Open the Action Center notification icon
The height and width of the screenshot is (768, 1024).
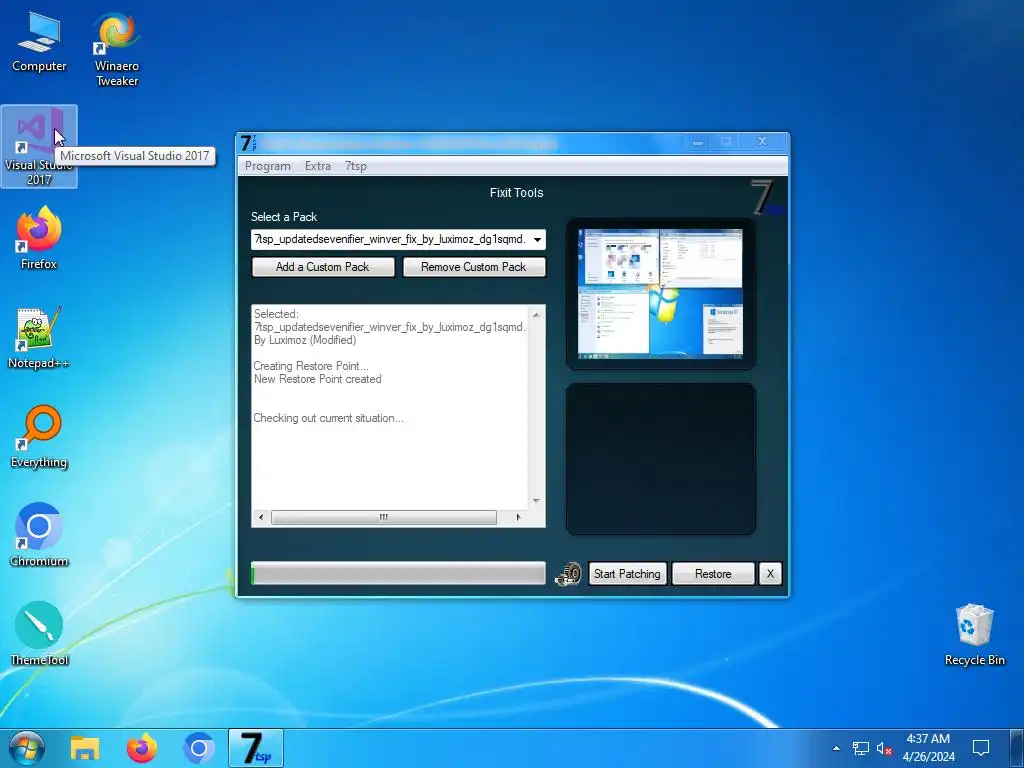(981, 748)
